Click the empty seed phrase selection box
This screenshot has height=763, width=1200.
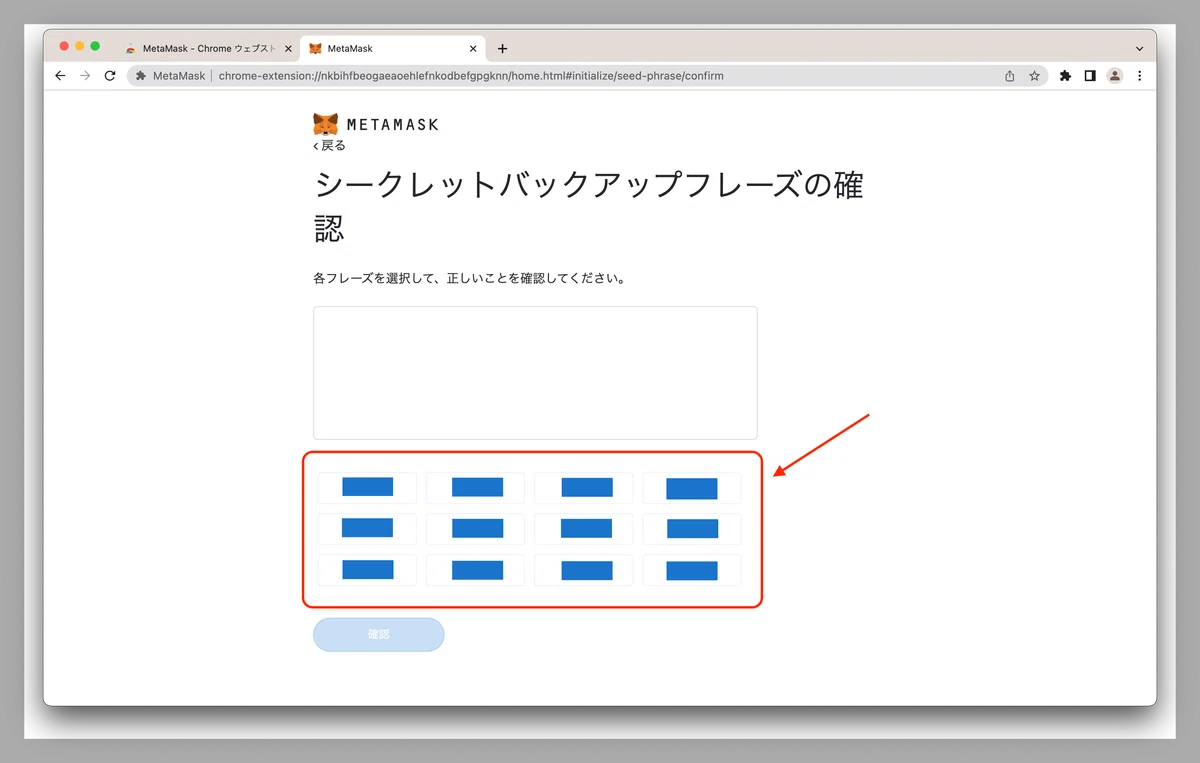[x=535, y=373]
